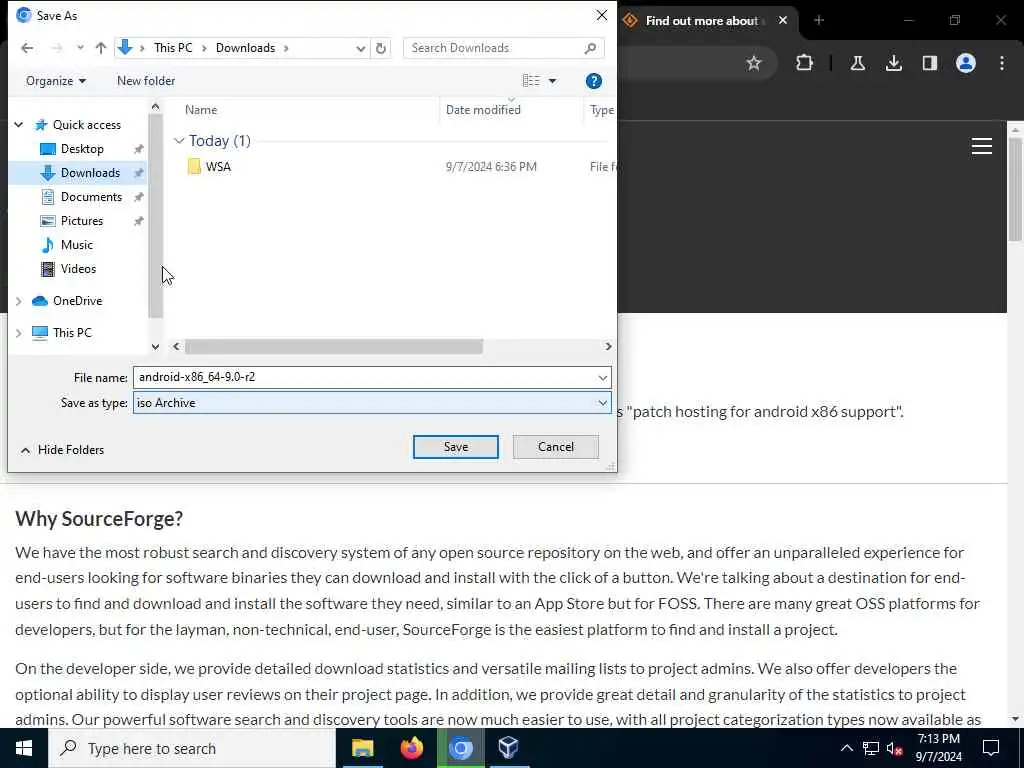Click the navigation pane down scroll arrow
The width and height of the screenshot is (1024, 768).
coord(155,346)
